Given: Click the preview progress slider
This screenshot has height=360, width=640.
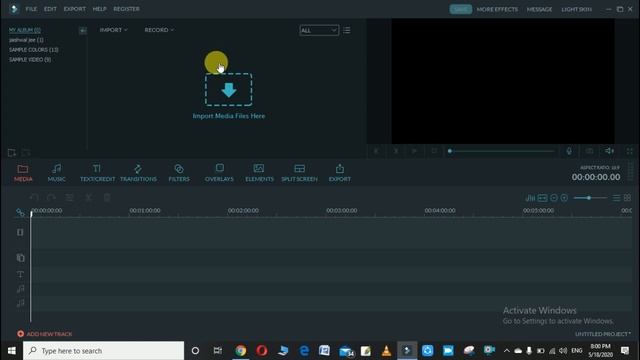Looking at the screenshot, I should click(501, 151).
